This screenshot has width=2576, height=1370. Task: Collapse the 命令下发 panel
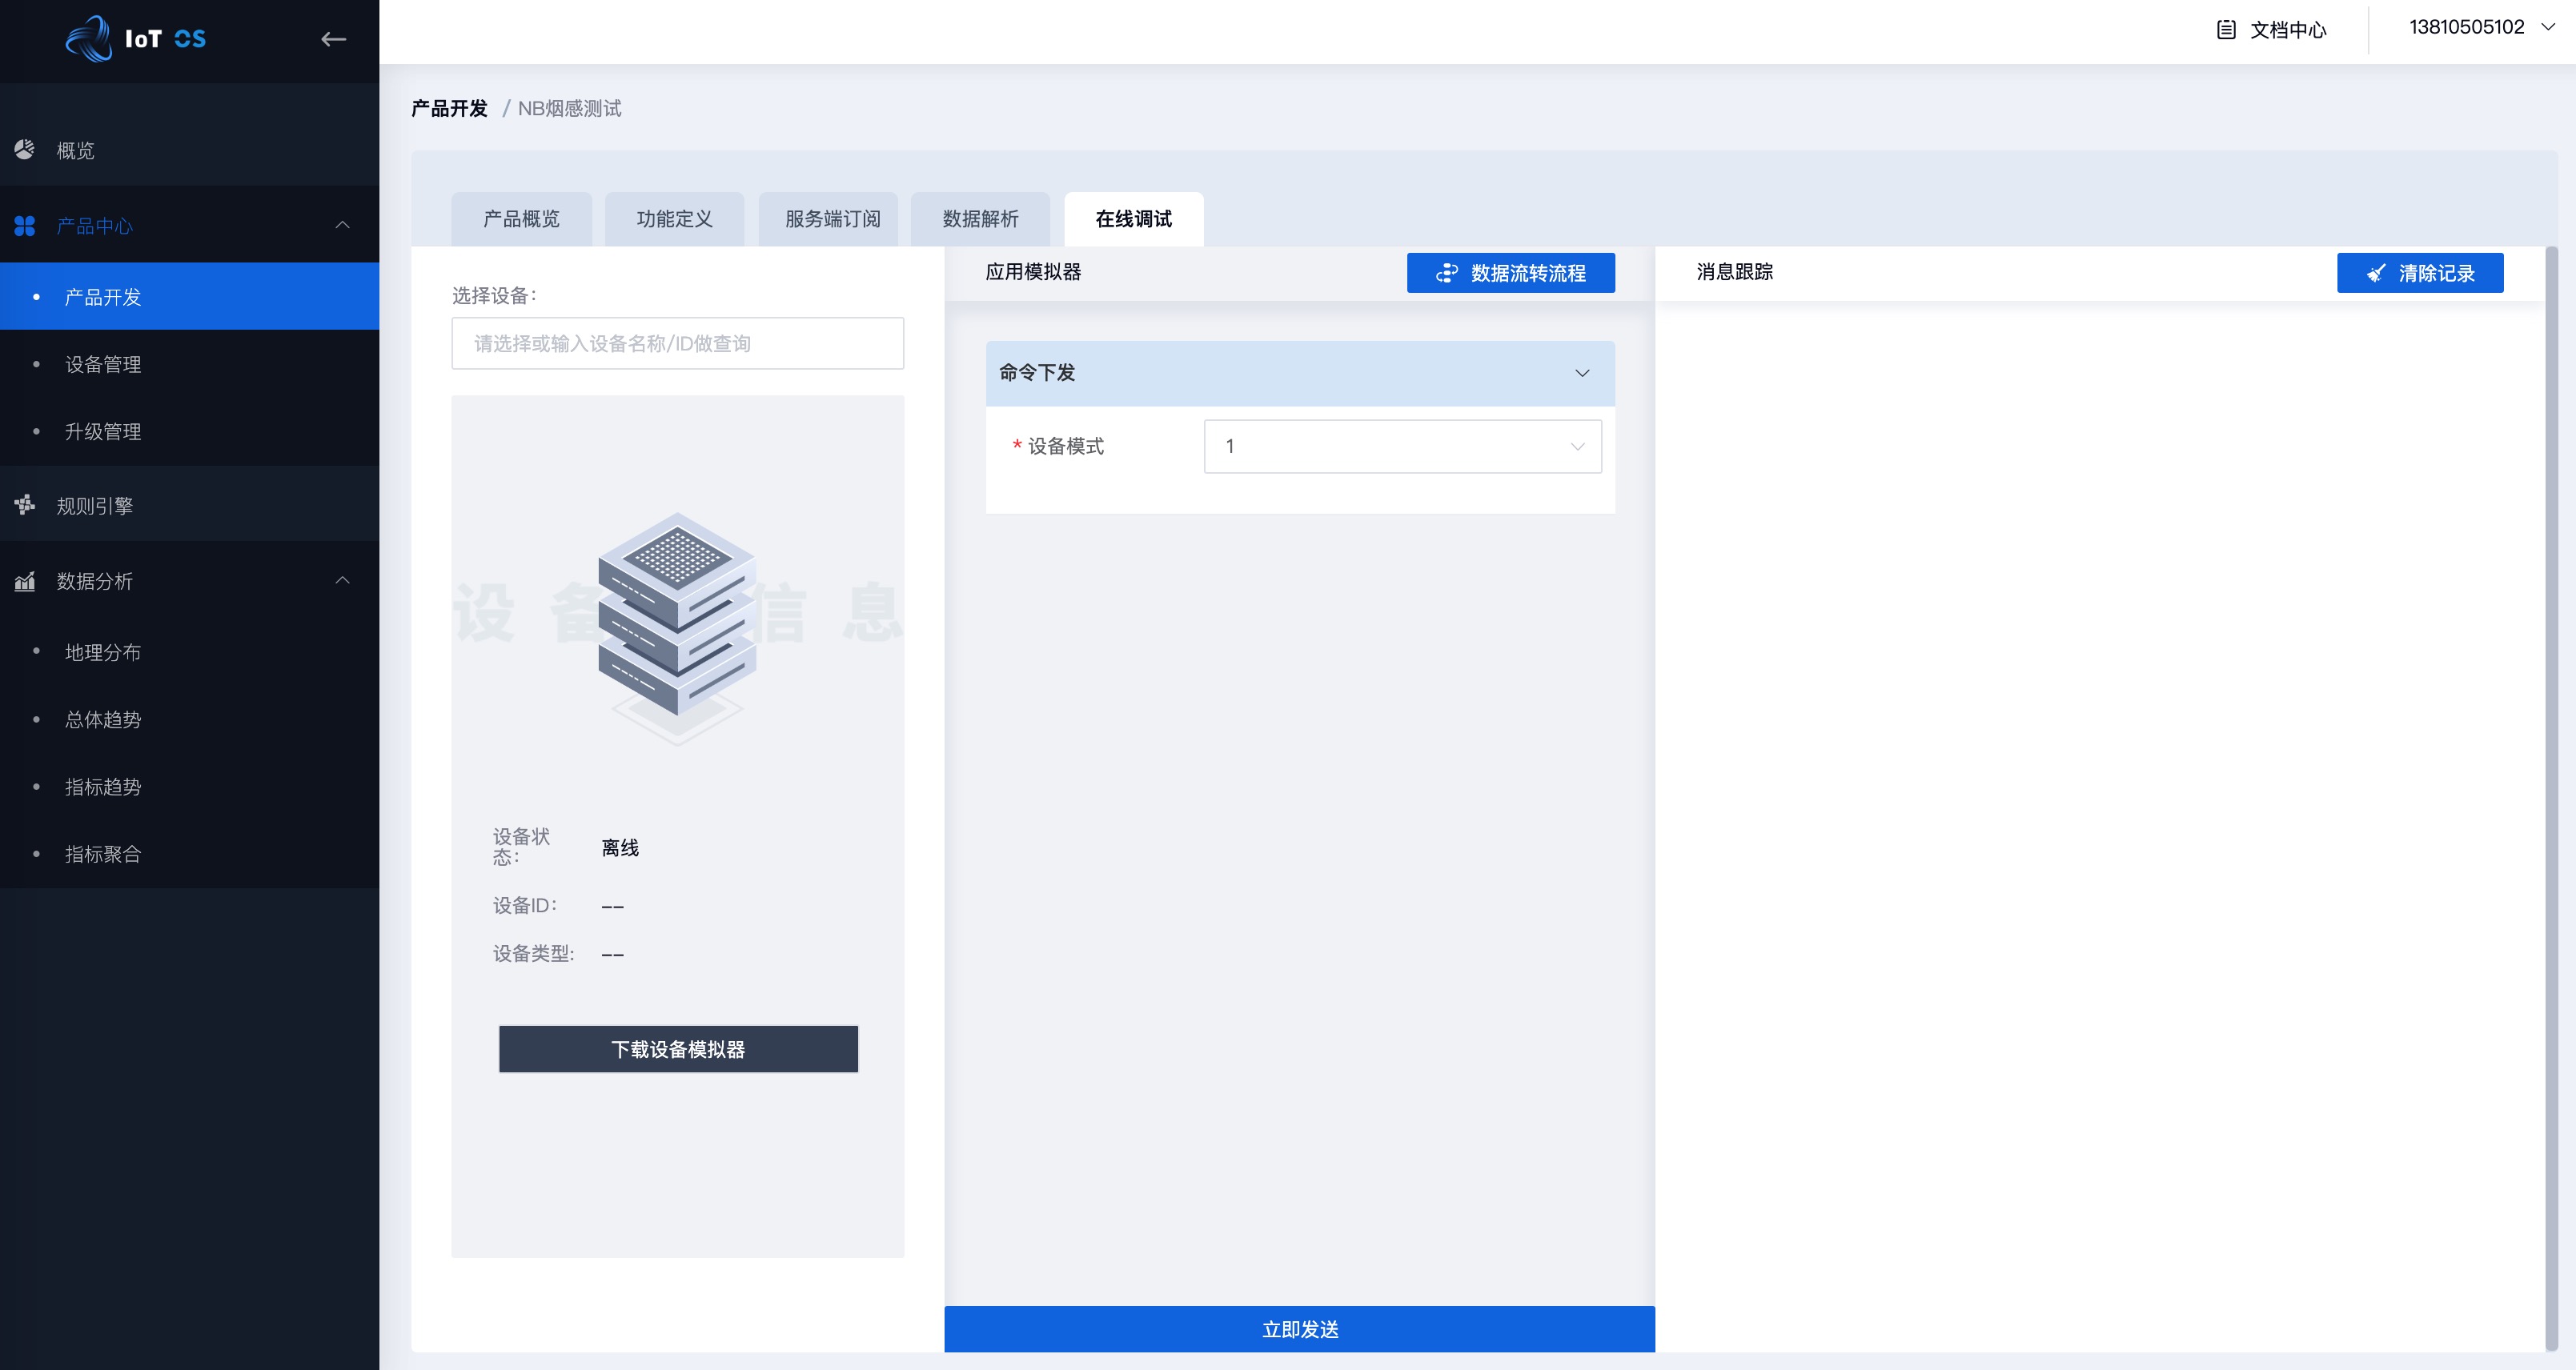1581,373
